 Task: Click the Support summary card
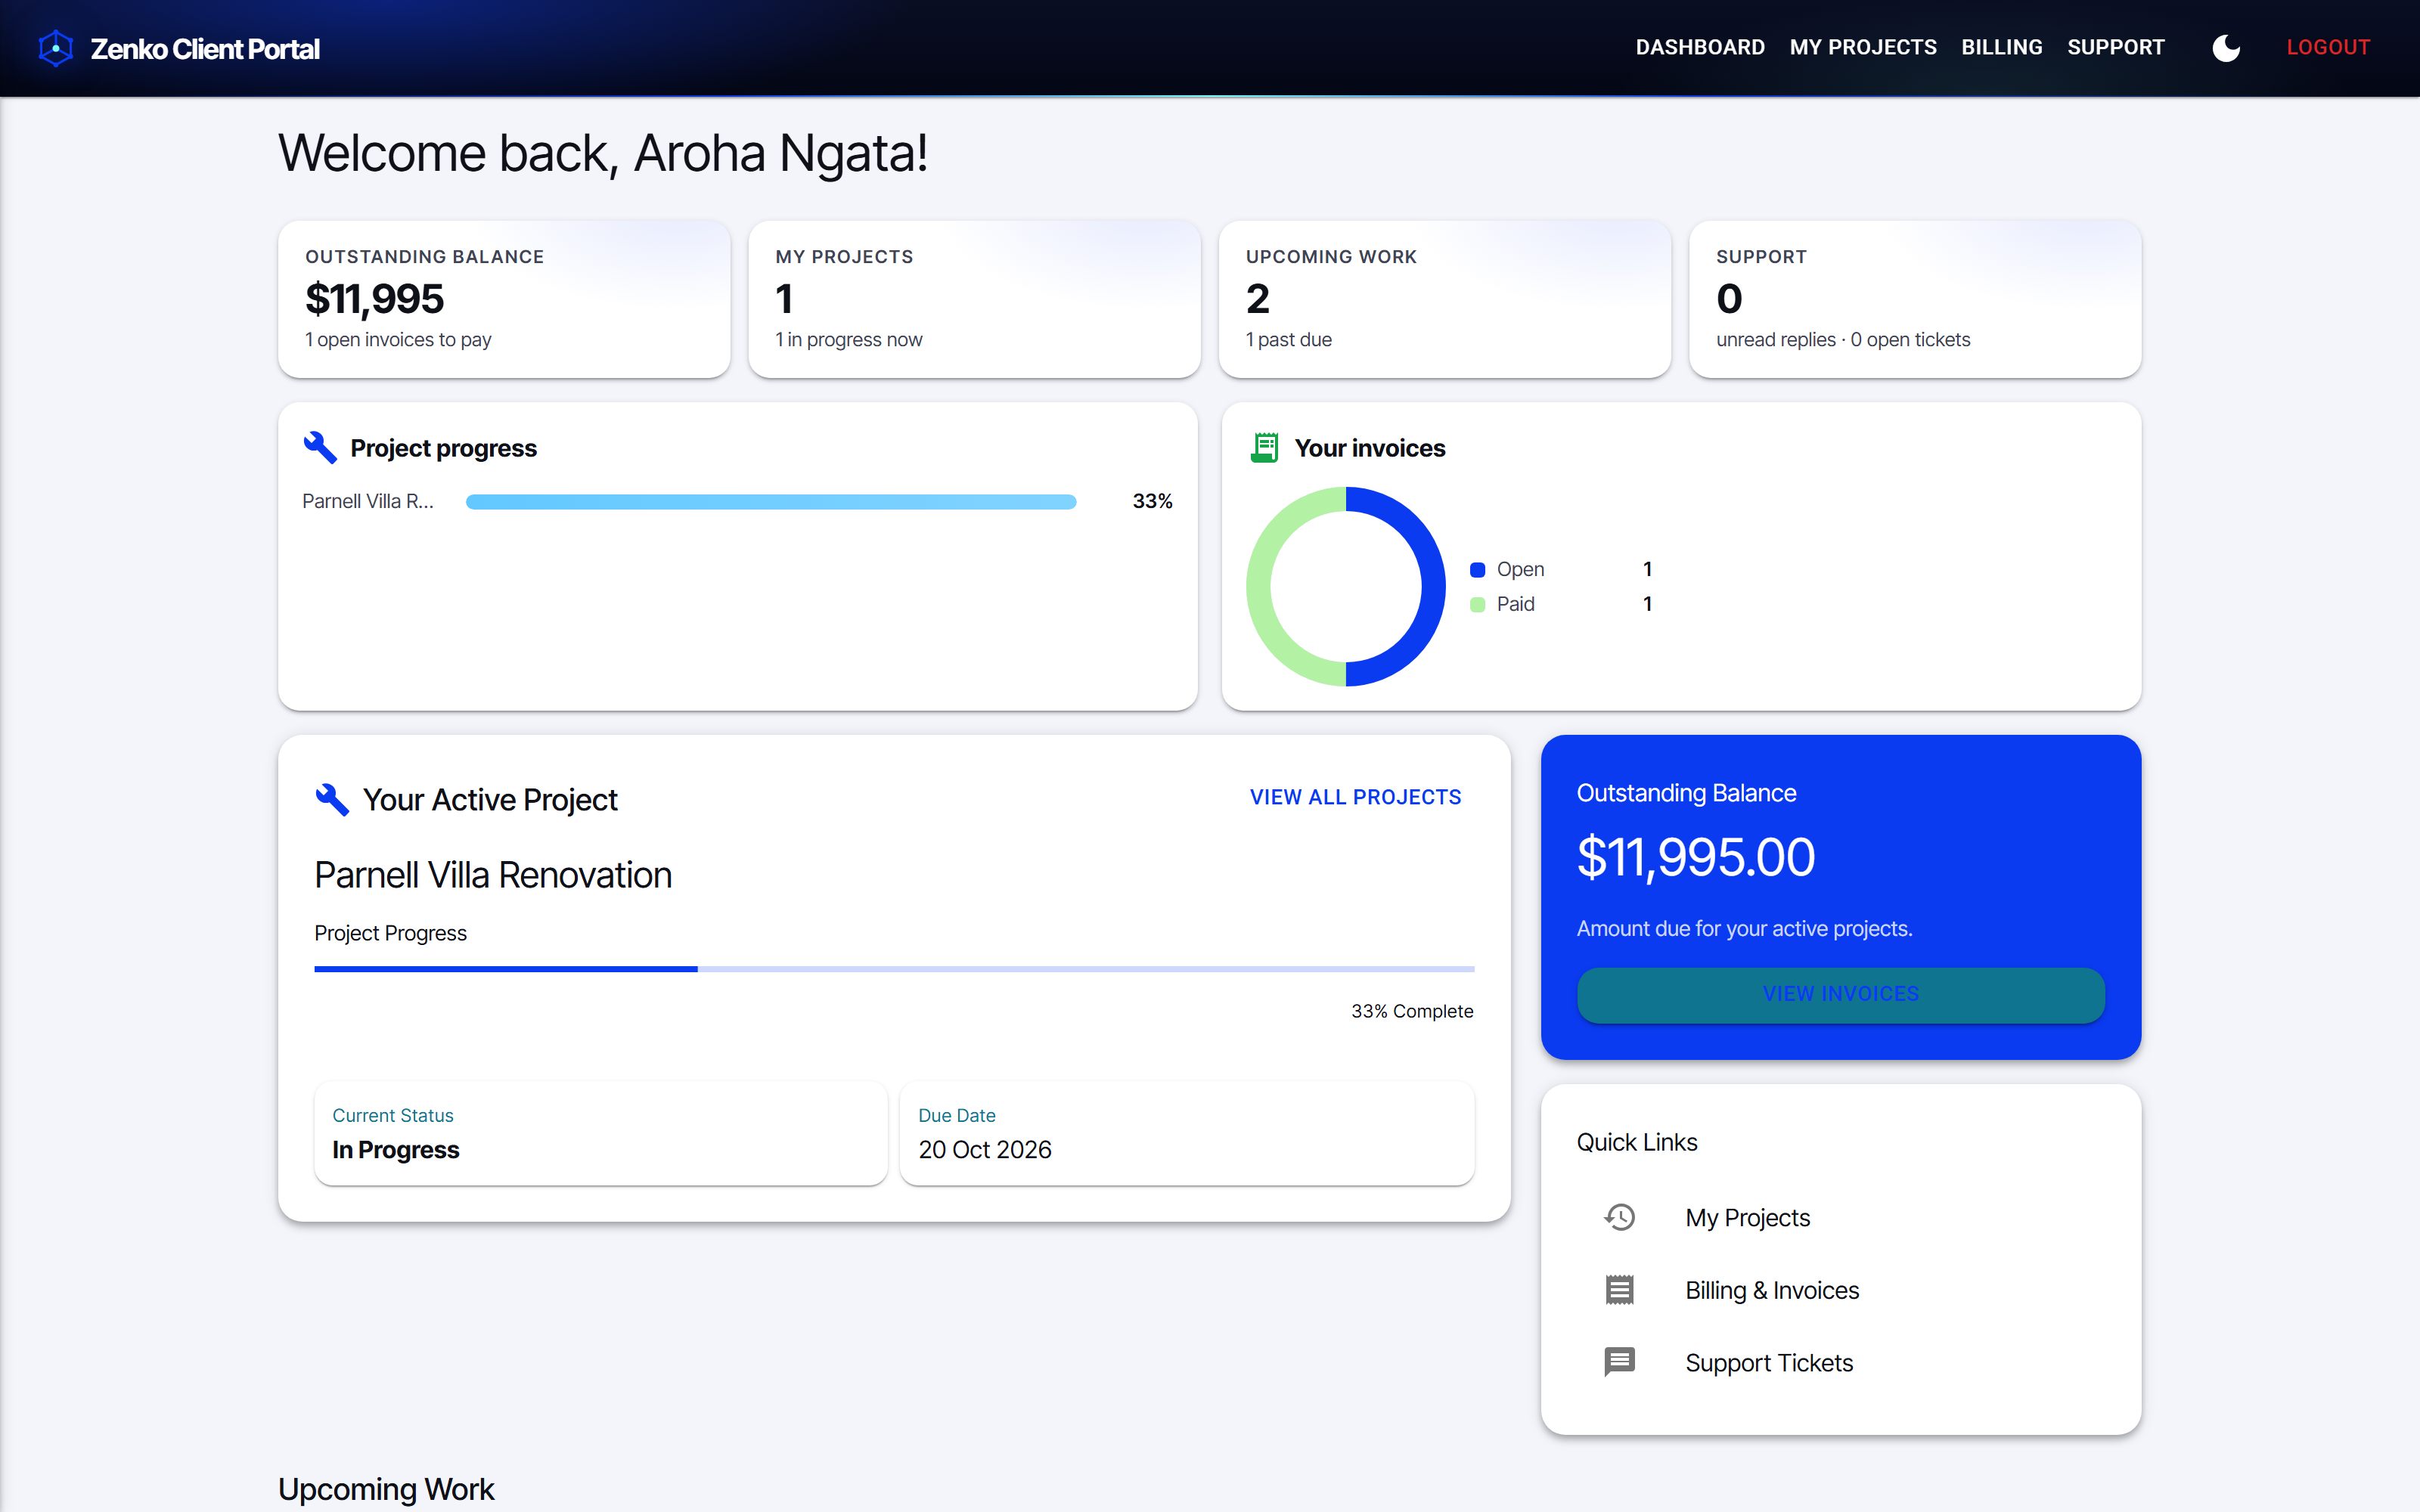pyautogui.click(x=1914, y=299)
